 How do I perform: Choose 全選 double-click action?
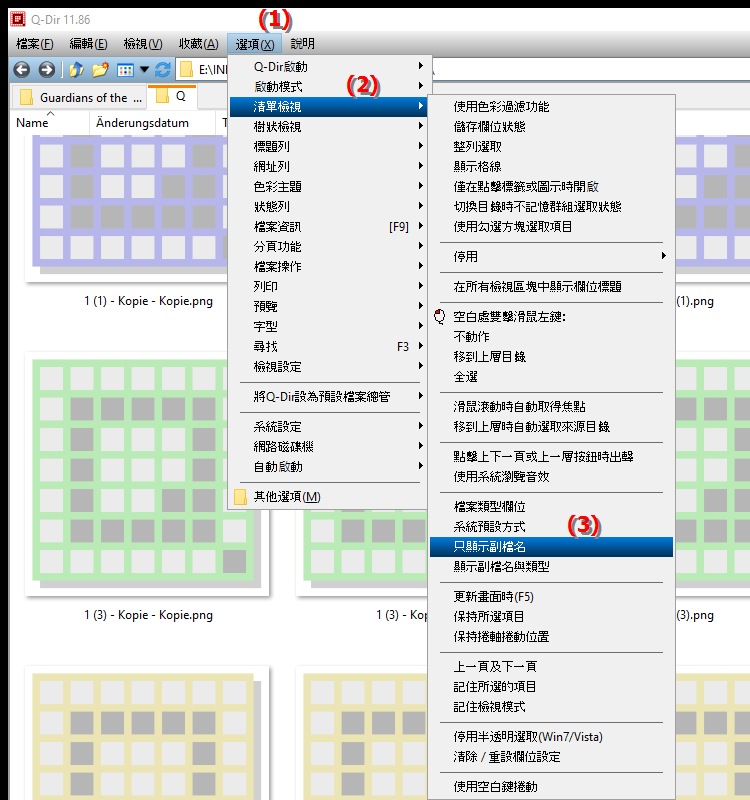pyautogui.click(x=552, y=377)
